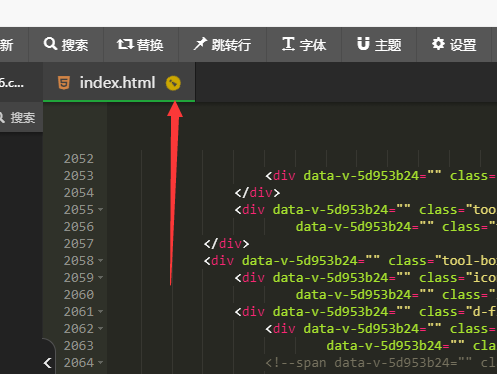
Task: Click line number 2052 in gutter
Action: (79, 159)
